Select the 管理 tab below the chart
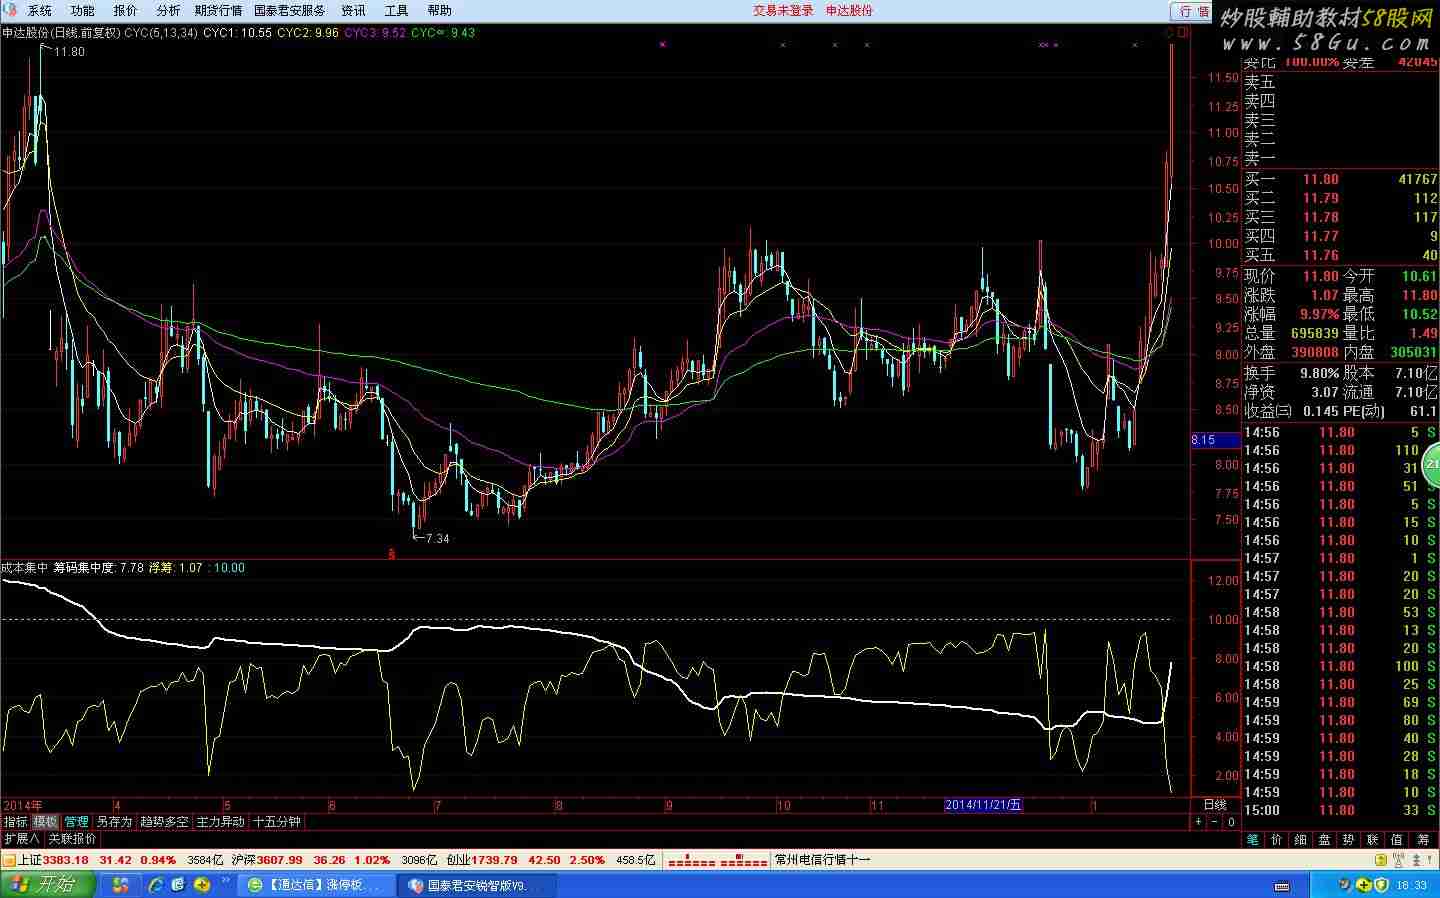Screen dimensions: 1440x898 (x=76, y=821)
